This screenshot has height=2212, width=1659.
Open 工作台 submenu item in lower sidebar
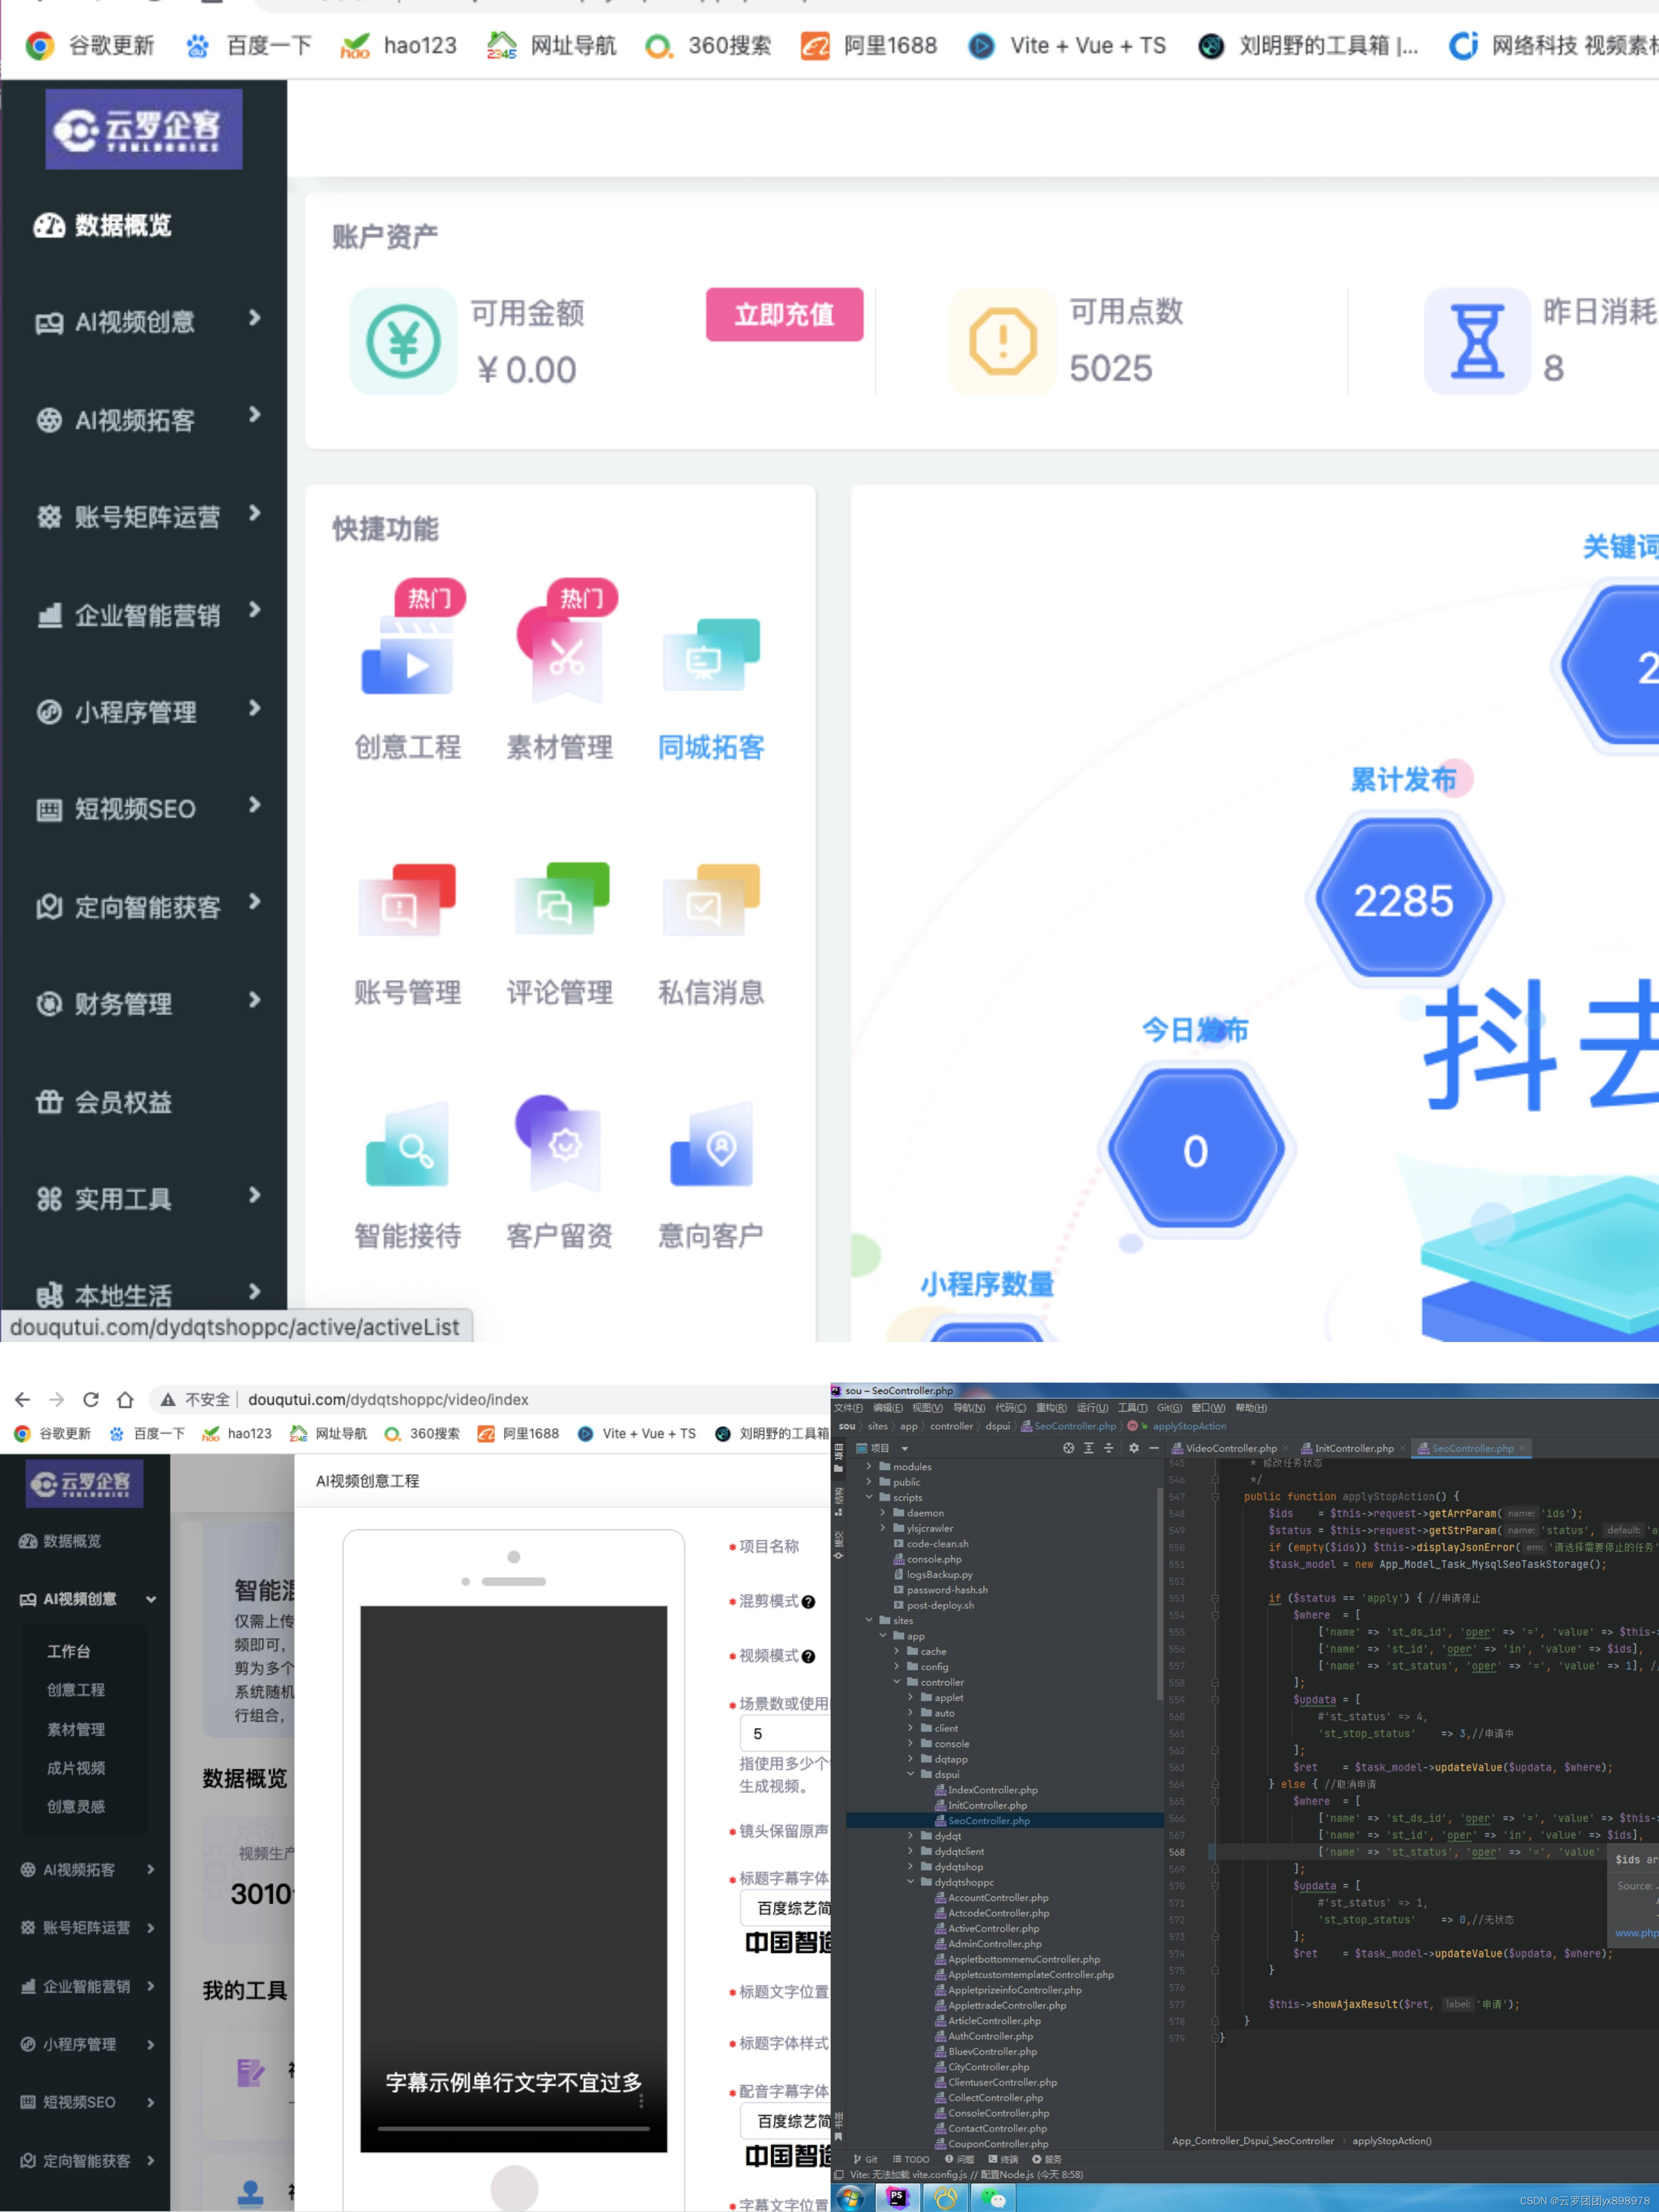click(69, 1651)
